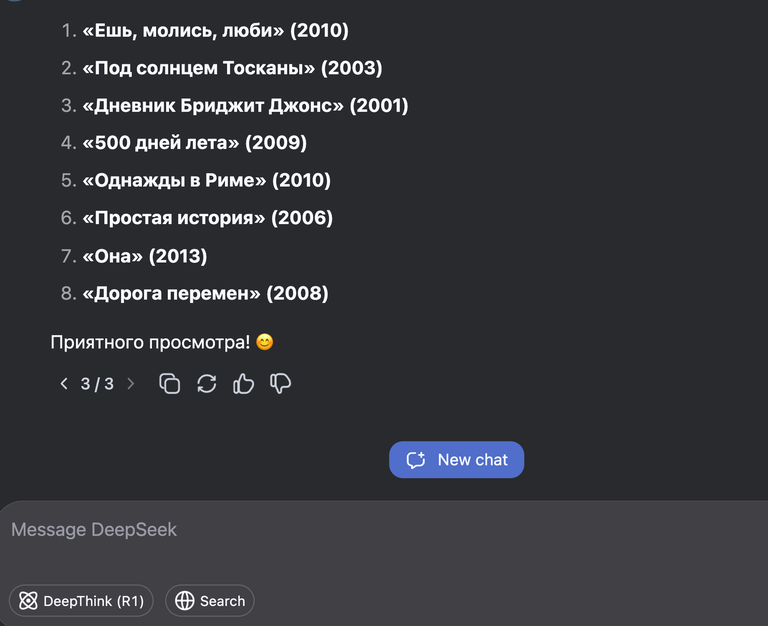
Task: Click the smiling emoji after «Приятного просмотра!»
Action: [264, 342]
